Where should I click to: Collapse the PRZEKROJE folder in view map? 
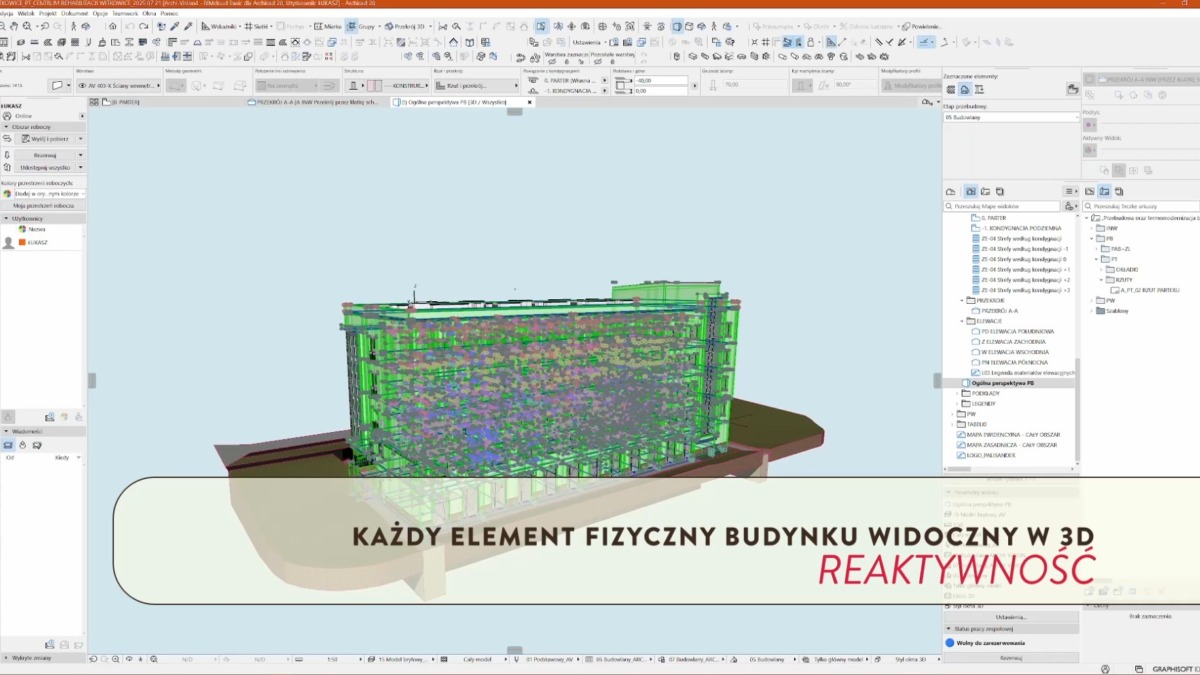(x=963, y=300)
